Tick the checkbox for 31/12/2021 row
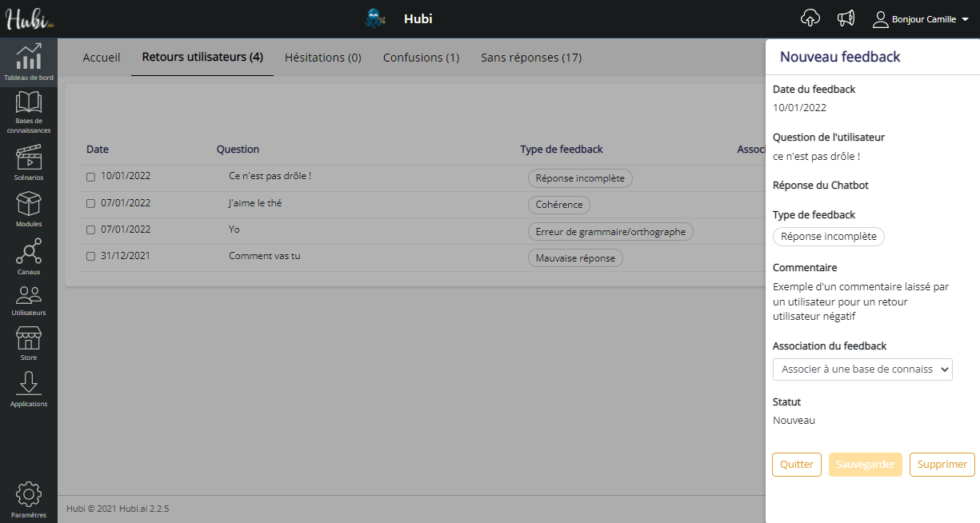 (91, 257)
